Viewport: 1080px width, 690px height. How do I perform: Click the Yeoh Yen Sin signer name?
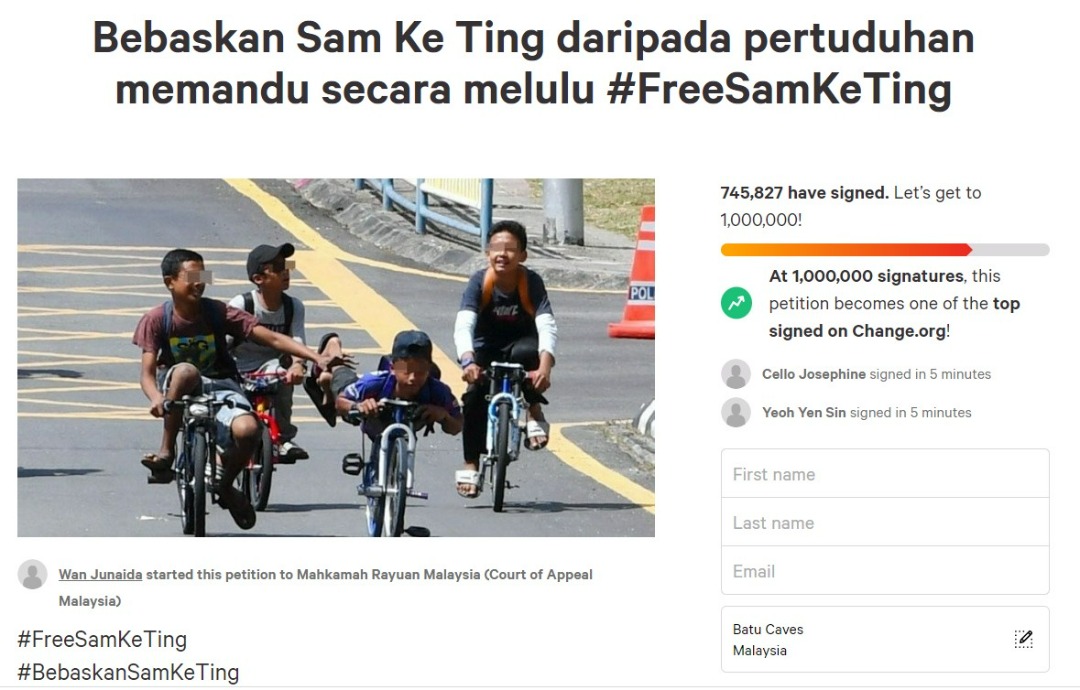click(804, 412)
